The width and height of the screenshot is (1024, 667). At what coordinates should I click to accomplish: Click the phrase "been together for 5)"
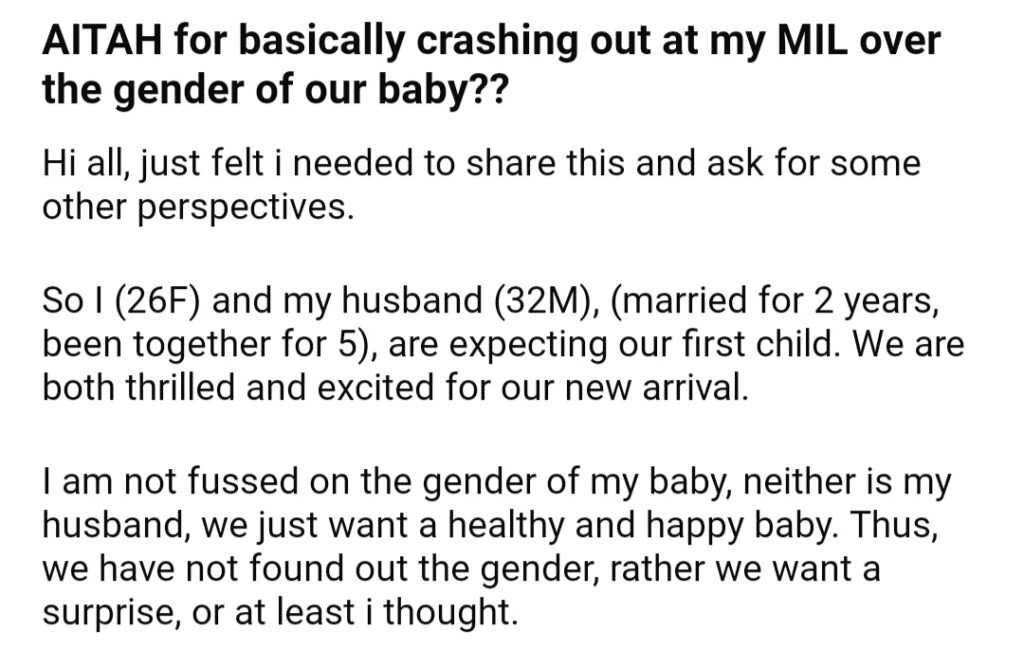point(208,344)
